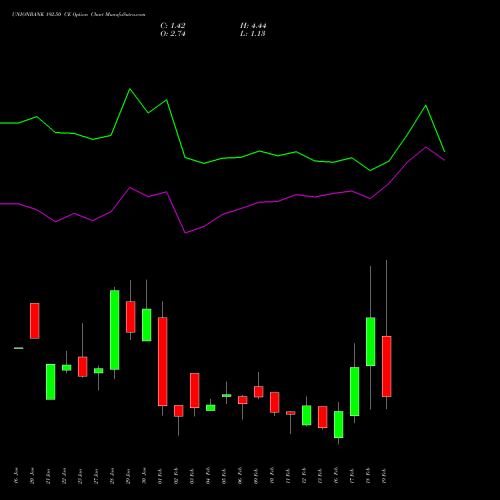Select the tall green candlestick for 28 Jan
The width and height of the screenshot is (500, 500).
point(115,330)
